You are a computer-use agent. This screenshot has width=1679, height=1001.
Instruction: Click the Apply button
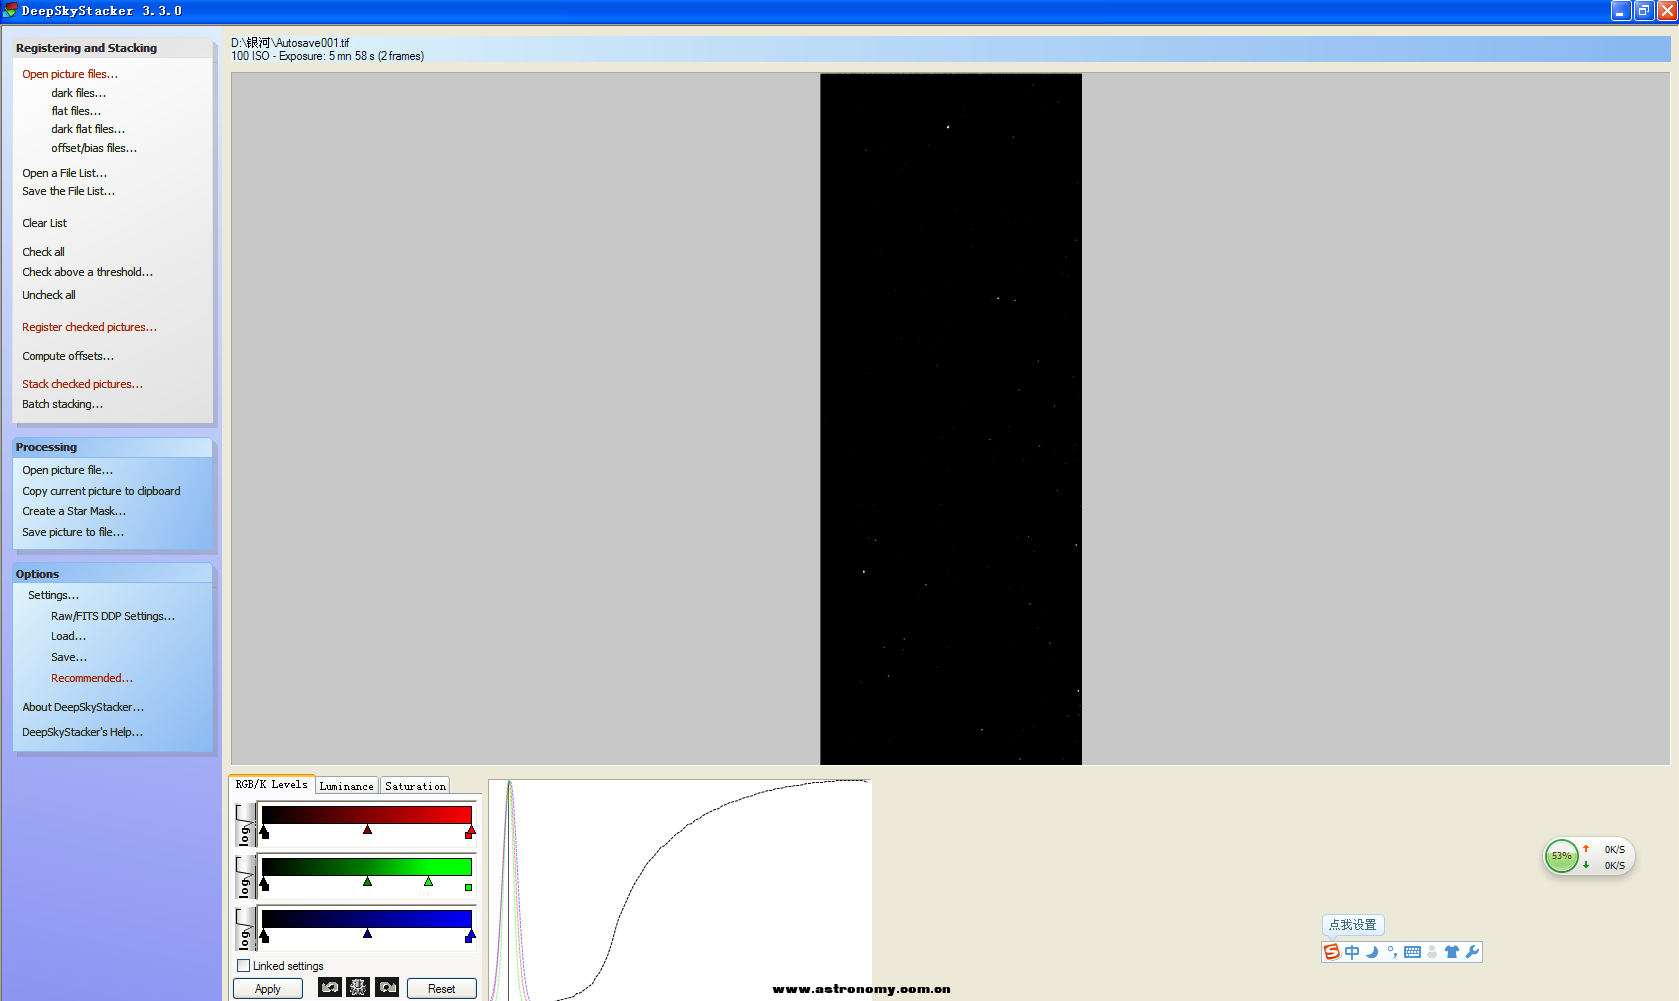pos(268,988)
